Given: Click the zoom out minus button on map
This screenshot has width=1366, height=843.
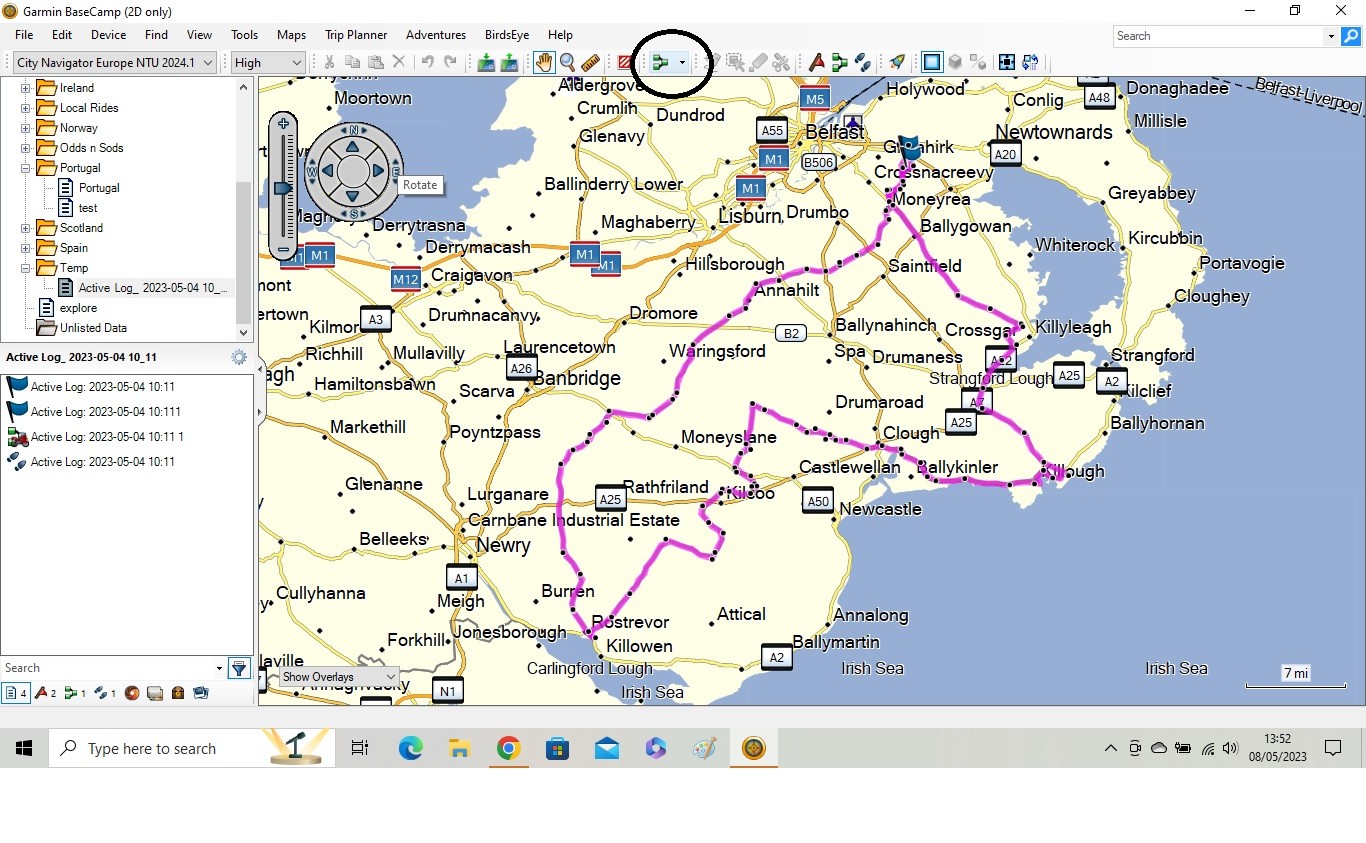Looking at the screenshot, I should [284, 250].
